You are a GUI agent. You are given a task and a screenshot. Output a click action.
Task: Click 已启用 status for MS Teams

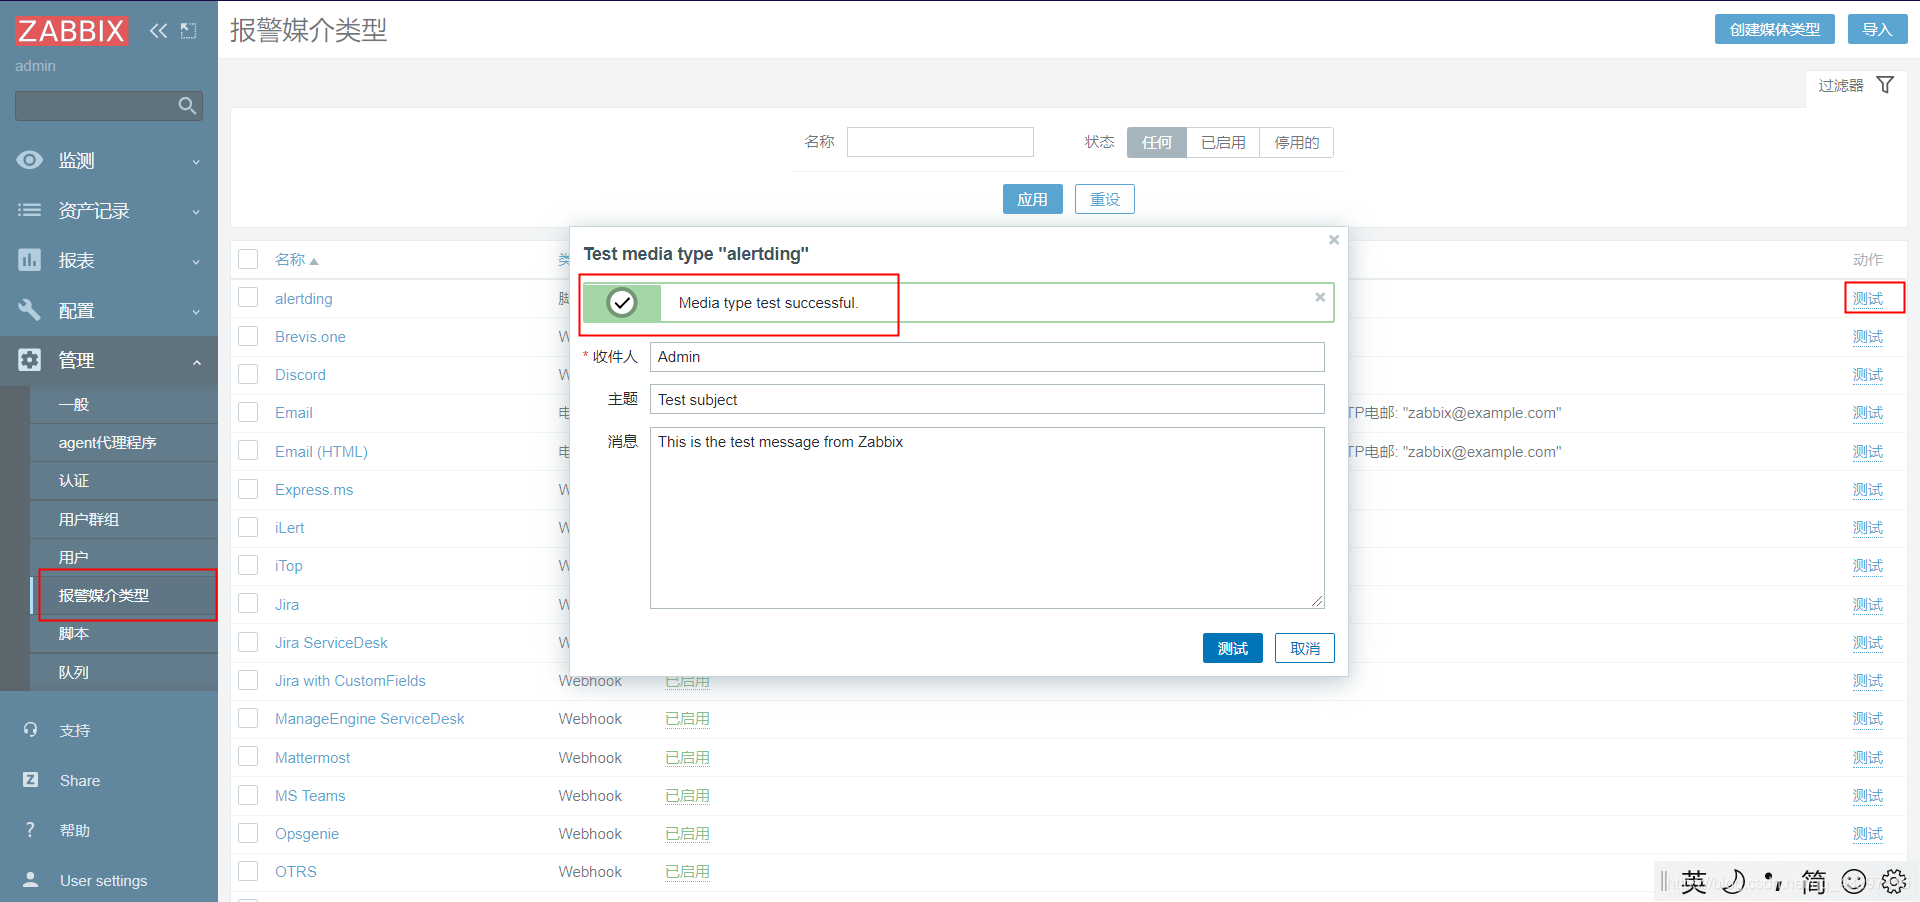pos(687,796)
